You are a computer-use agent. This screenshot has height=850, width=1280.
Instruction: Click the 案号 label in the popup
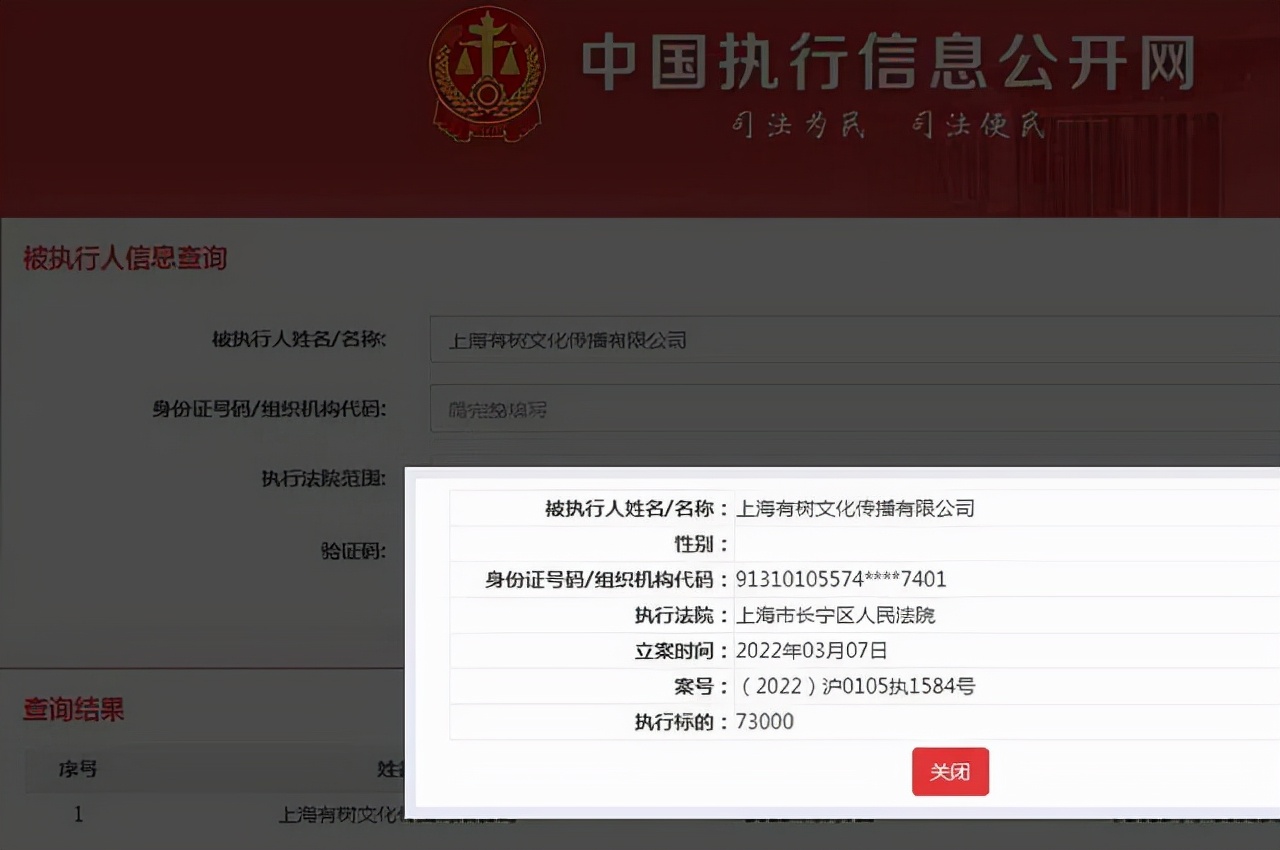(703, 686)
